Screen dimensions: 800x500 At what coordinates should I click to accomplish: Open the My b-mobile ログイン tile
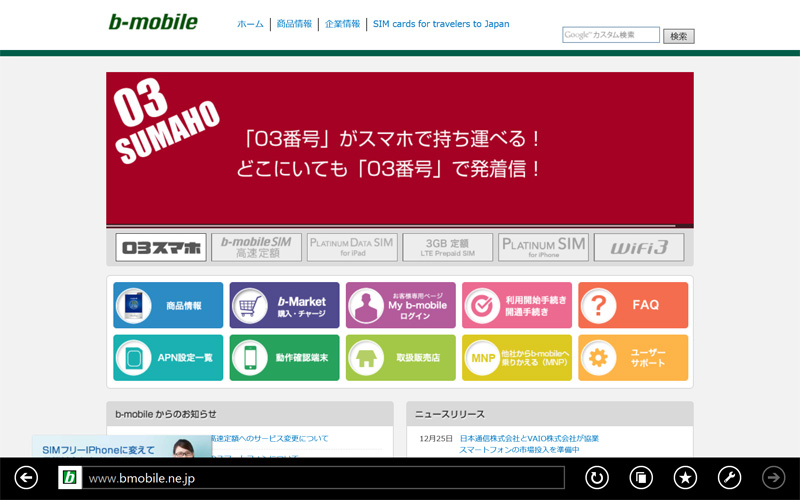(401, 305)
